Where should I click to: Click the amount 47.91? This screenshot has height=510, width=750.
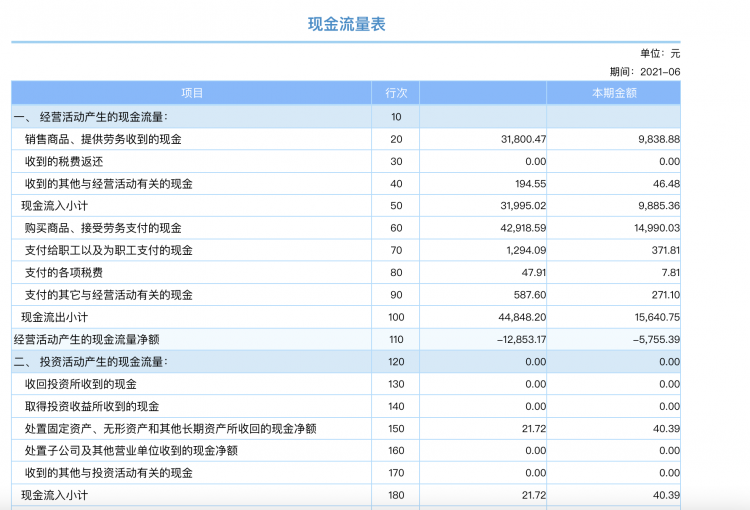(534, 273)
